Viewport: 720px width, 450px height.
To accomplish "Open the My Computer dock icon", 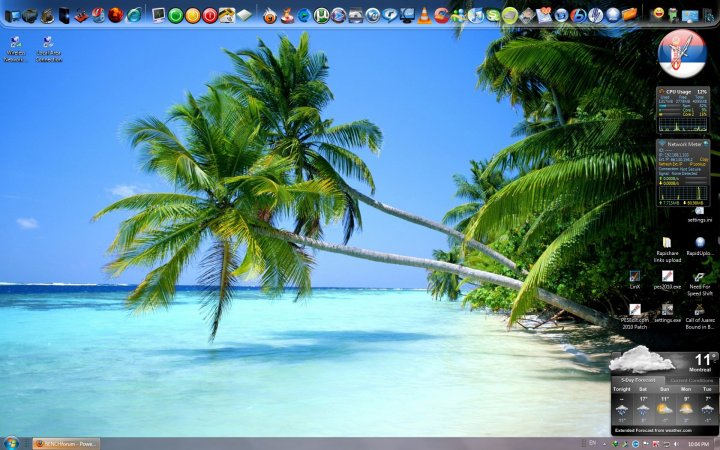I will click(x=12, y=16).
